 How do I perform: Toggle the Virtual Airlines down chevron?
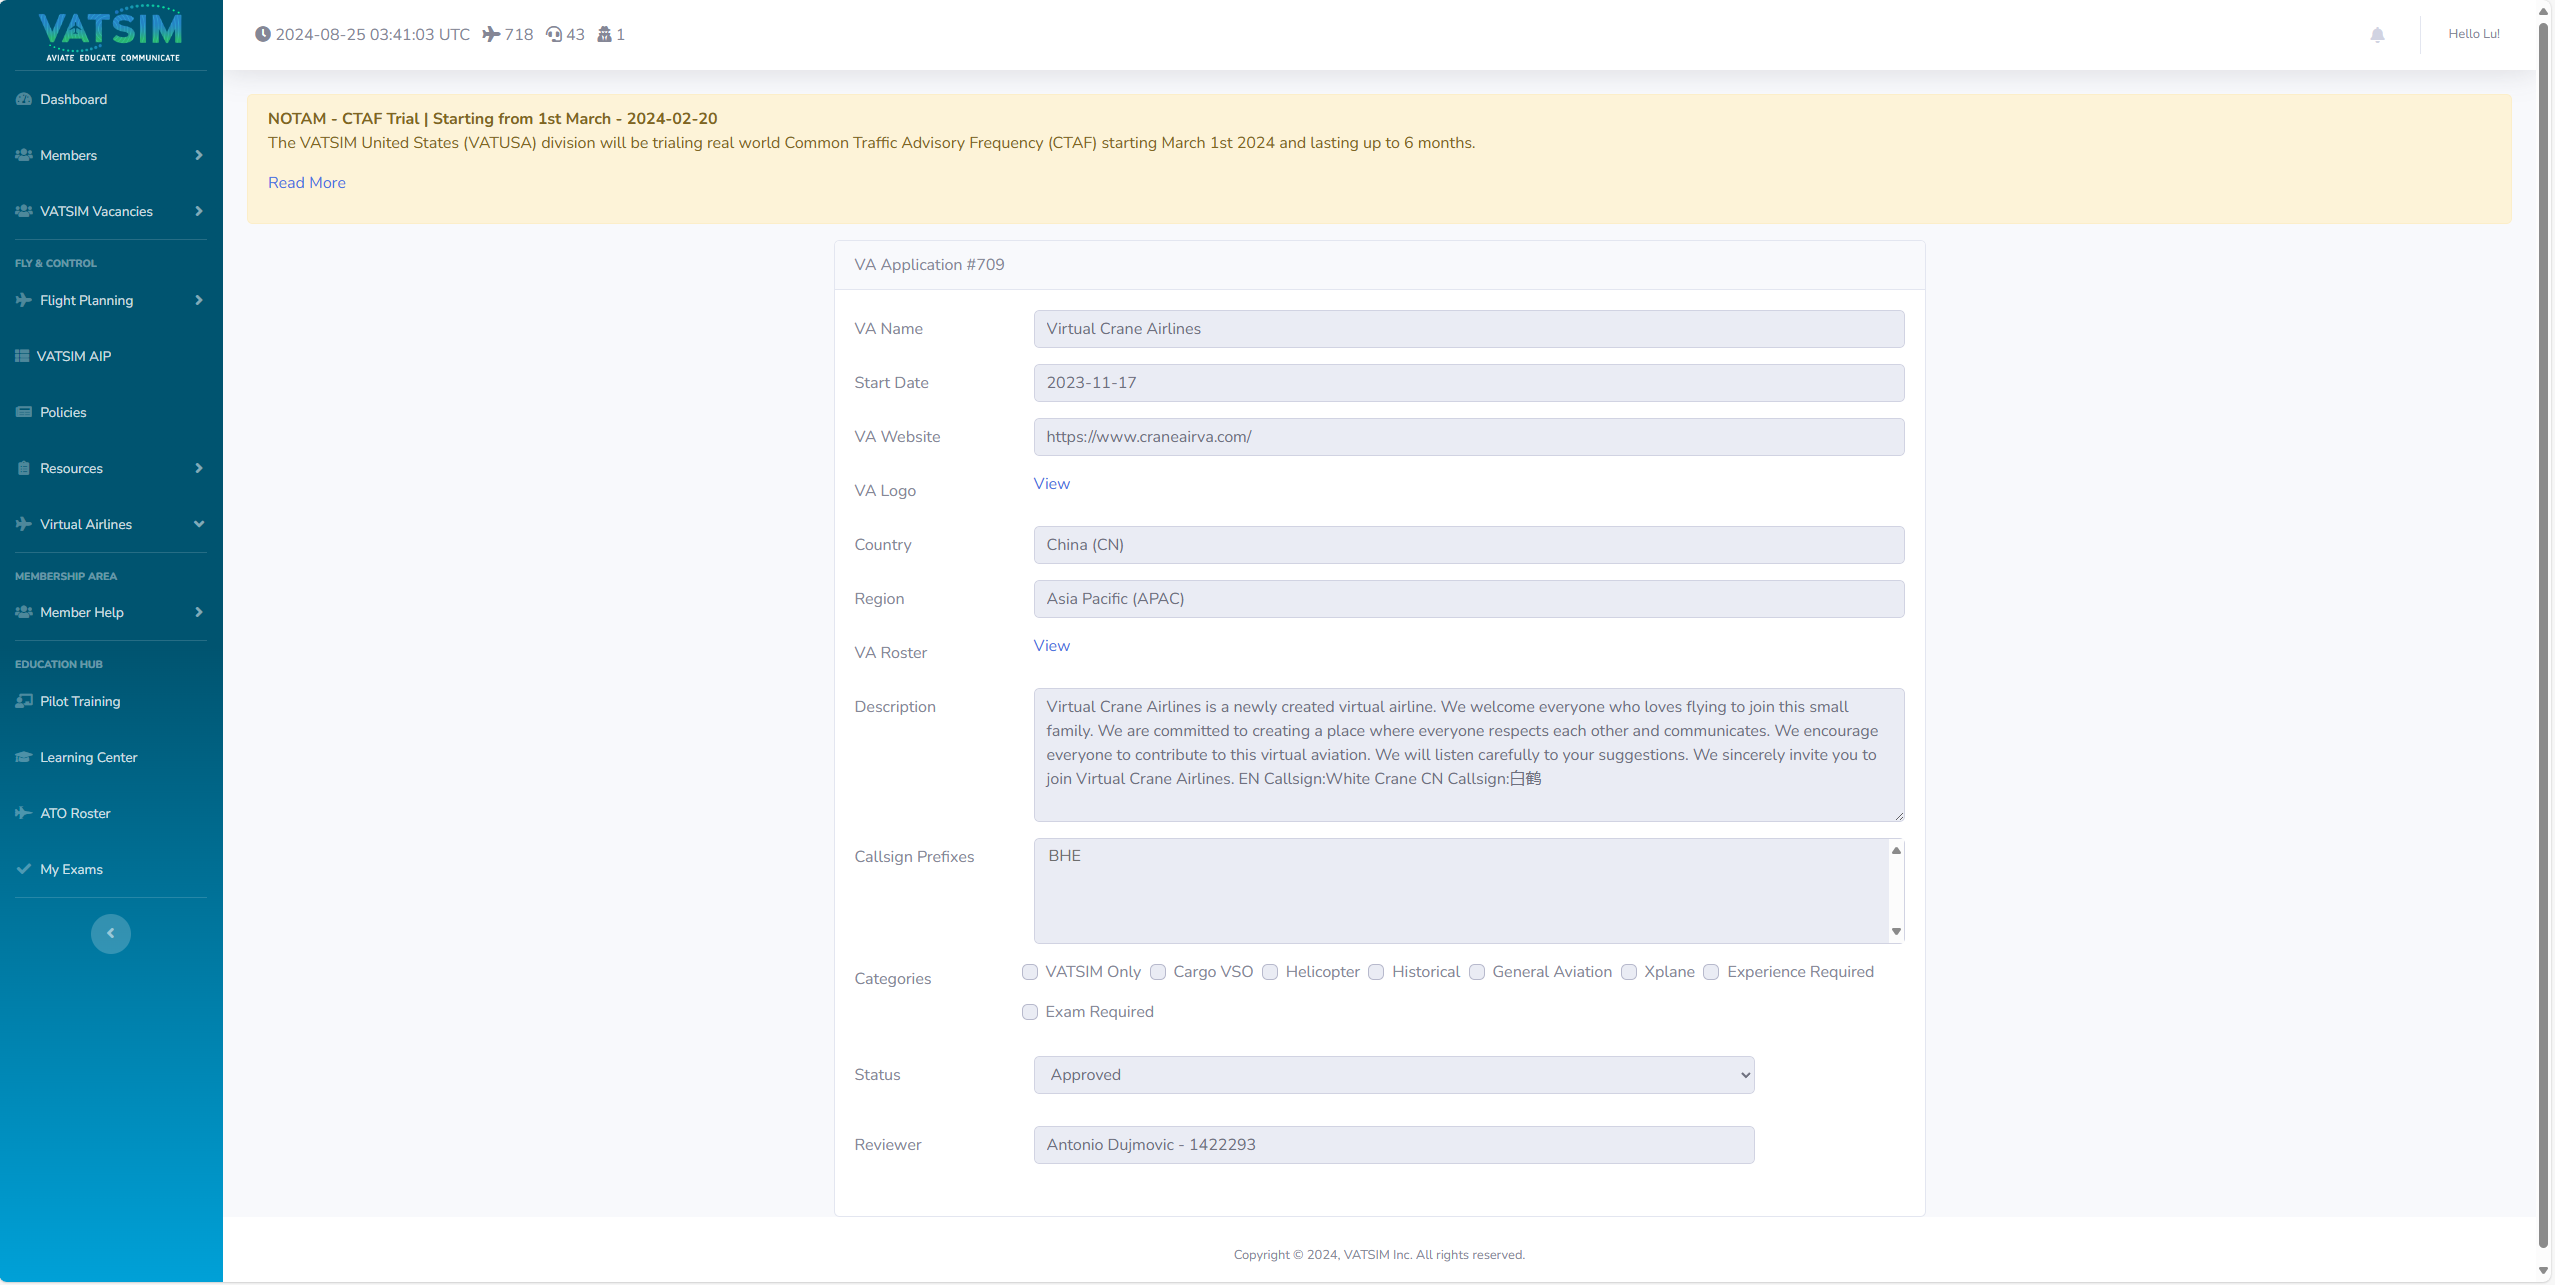pos(199,524)
